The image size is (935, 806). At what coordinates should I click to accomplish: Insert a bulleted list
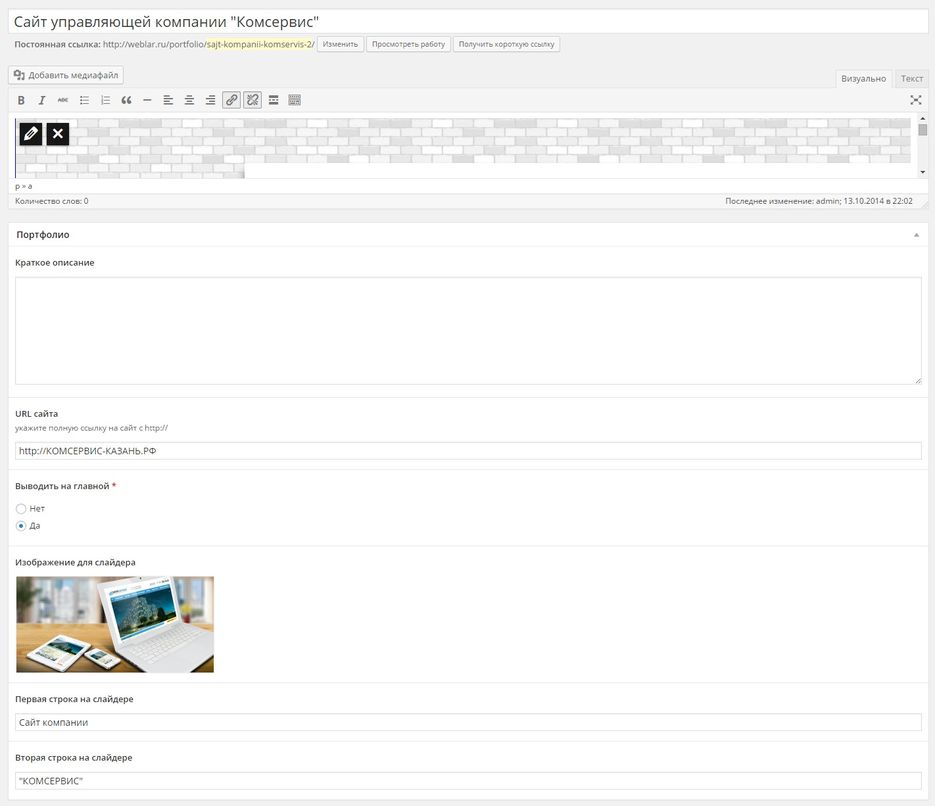84,100
